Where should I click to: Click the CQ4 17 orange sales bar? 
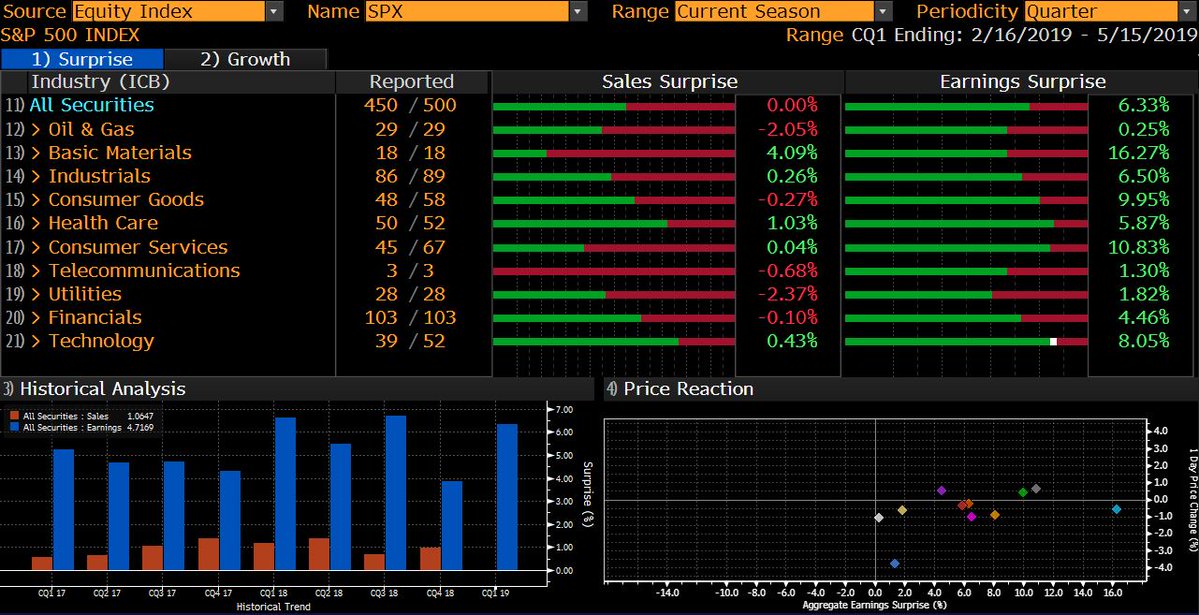pyautogui.click(x=209, y=555)
